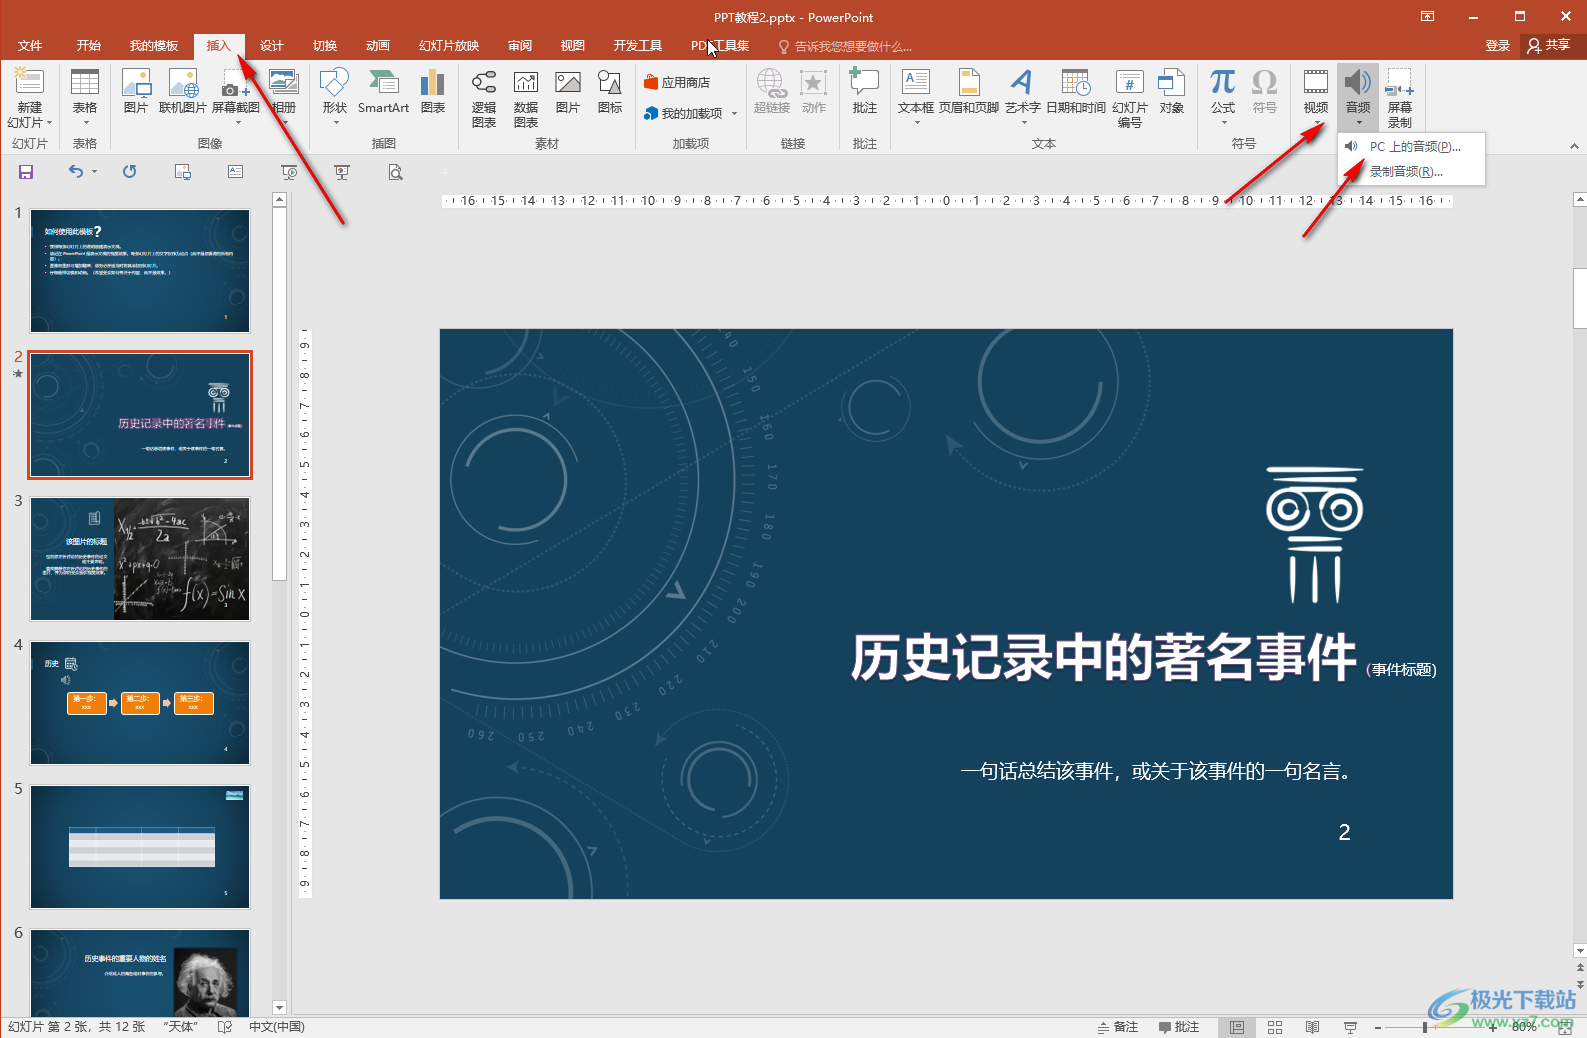
Task: Expand the Text Box (文本框) dropdown arrow
Action: (916, 123)
